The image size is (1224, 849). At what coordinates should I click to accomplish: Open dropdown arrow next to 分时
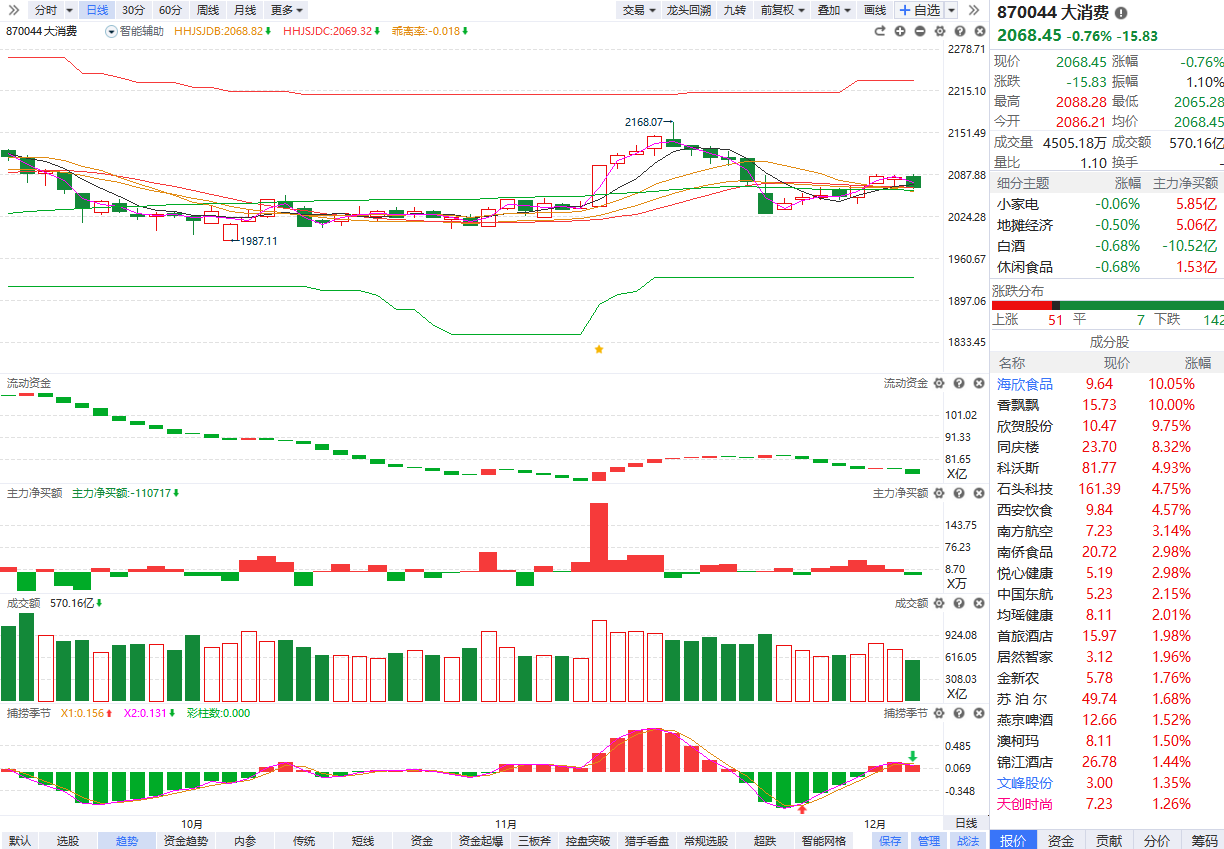(x=69, y=10)
